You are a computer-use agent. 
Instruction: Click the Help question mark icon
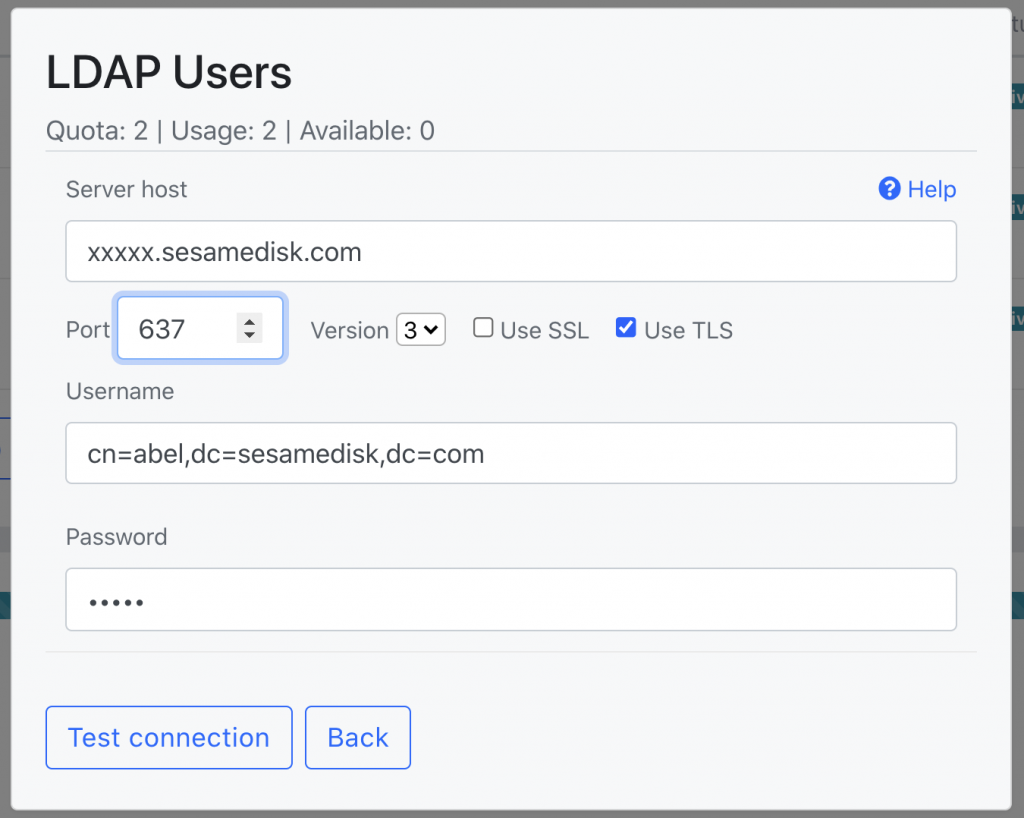pyautogui.click(x=889, y=189)
